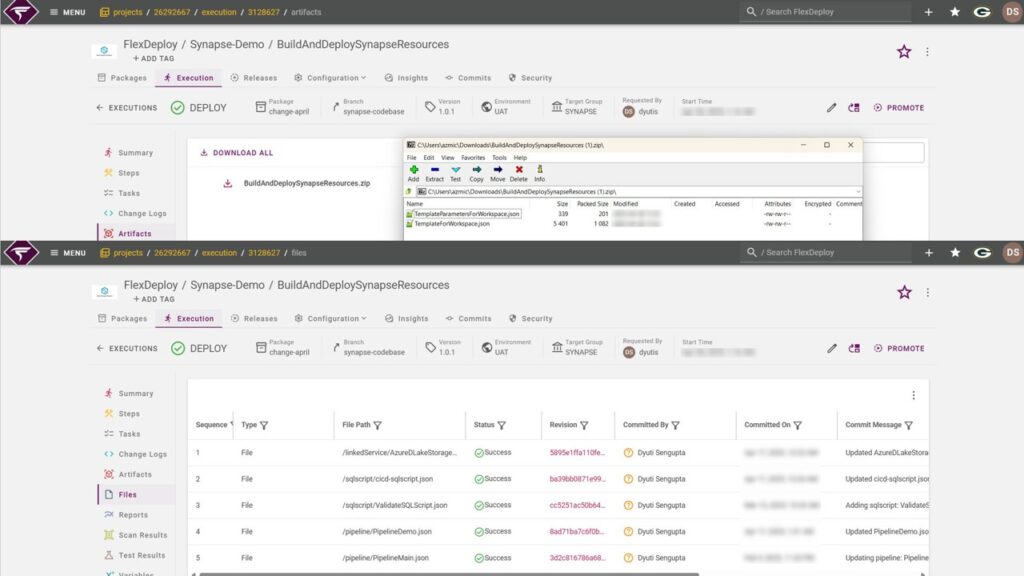Click download icon beside BuildAndDeploySynapseResources.zip
Image resolution: width=1024 pixels, height=576 pixels.
(x=227, y=184)
